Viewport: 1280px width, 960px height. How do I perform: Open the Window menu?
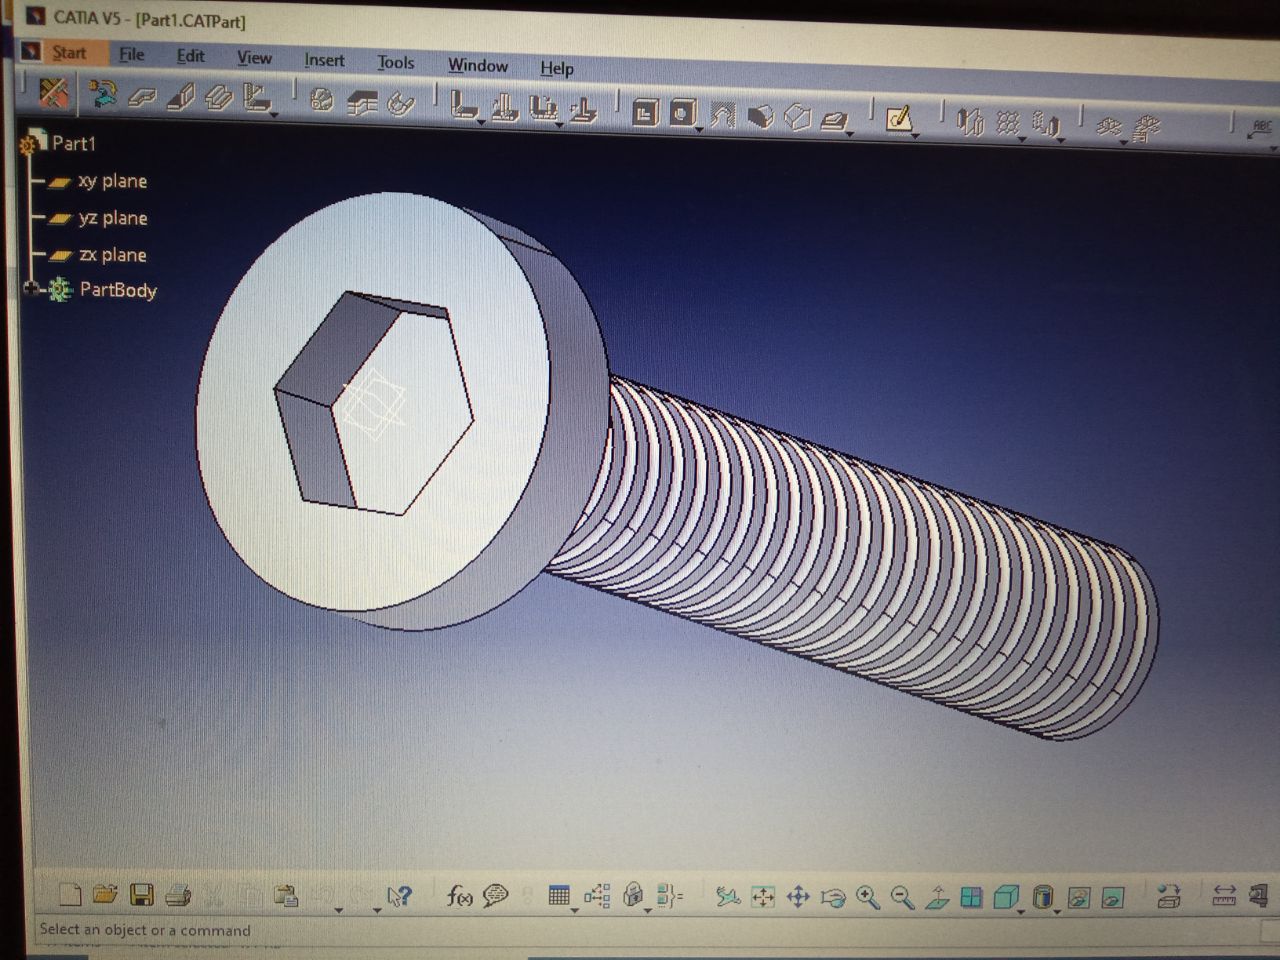pos(477,65)
